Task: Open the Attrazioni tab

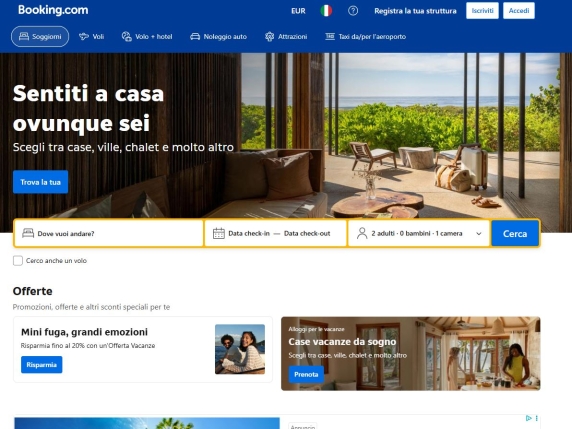Action: coord(286,36)
